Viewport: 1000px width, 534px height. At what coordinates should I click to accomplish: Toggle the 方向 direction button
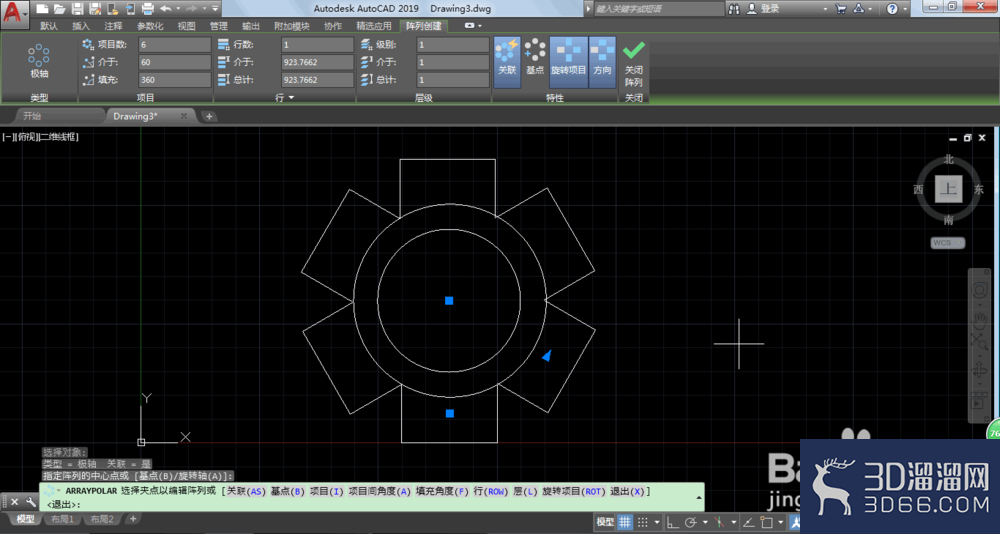point(602,61)
